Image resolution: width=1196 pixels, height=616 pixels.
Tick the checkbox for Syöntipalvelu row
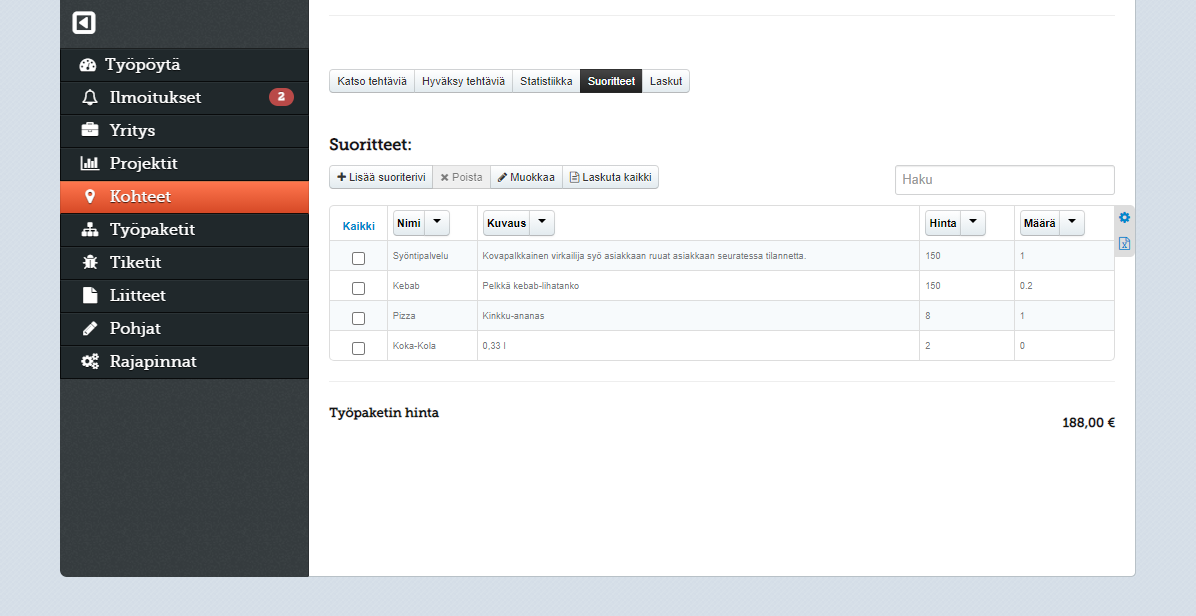(358, 258)
